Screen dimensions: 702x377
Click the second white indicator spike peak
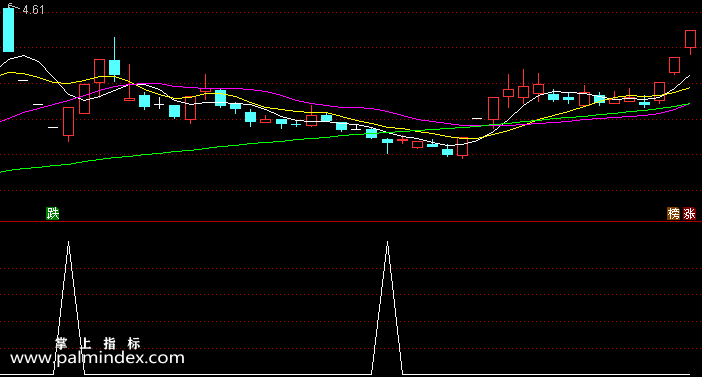pyautogui.click(x=387, y=242)
